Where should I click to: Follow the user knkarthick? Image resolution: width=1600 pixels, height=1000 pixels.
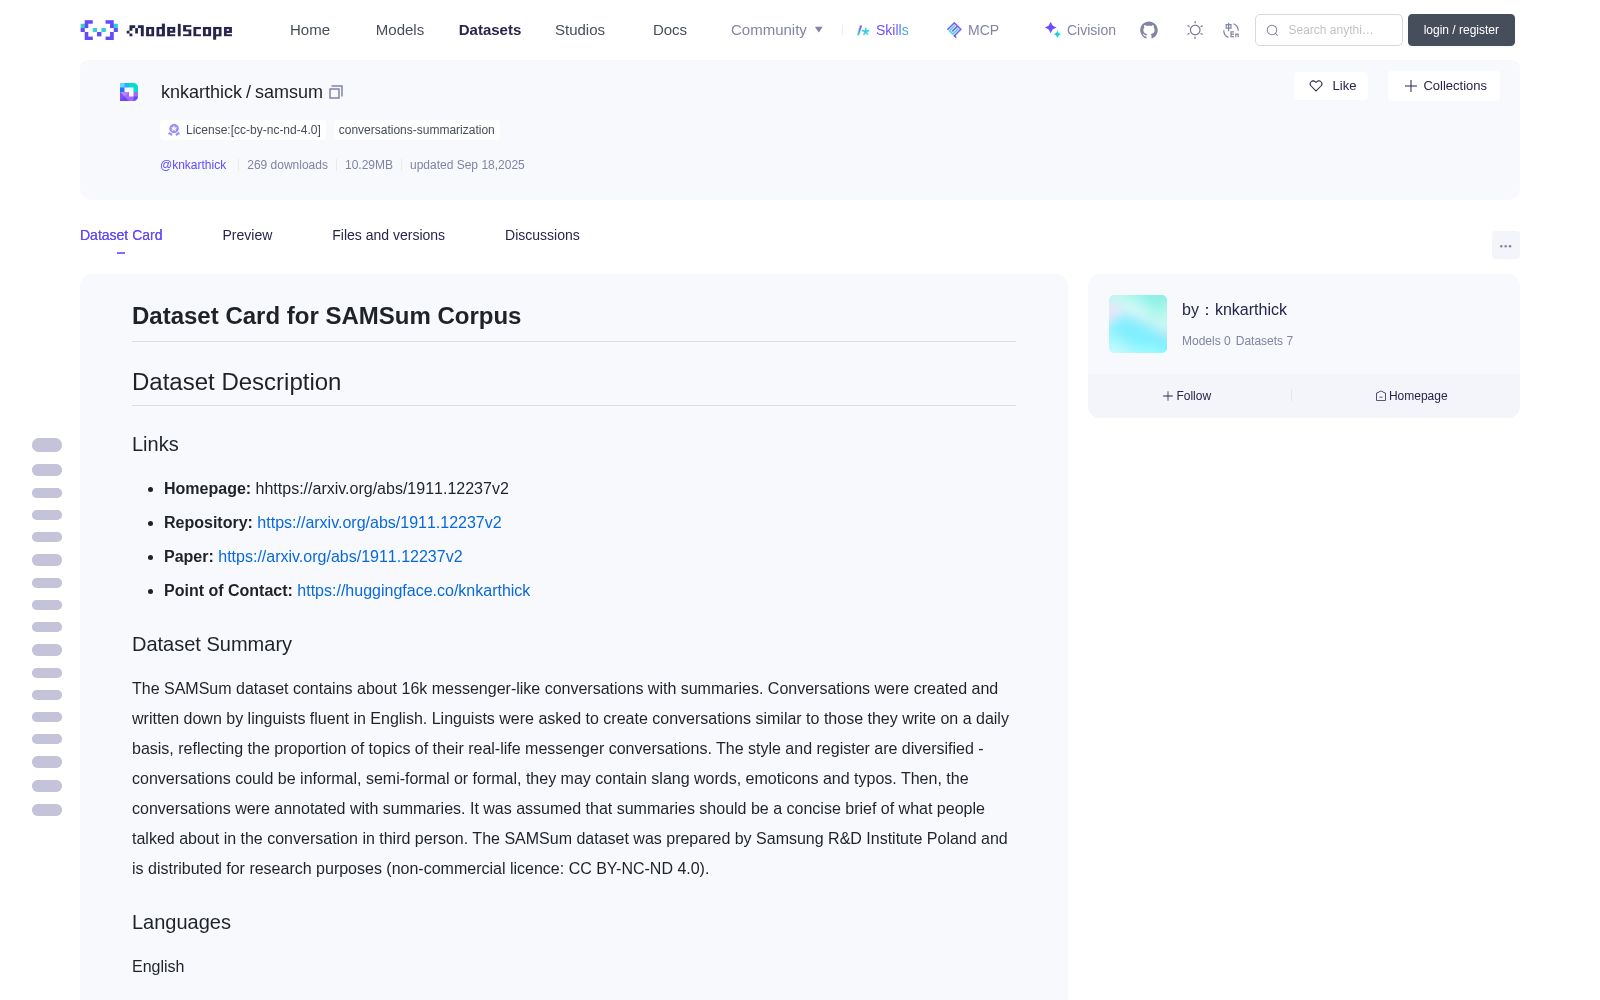point(1187,396)
